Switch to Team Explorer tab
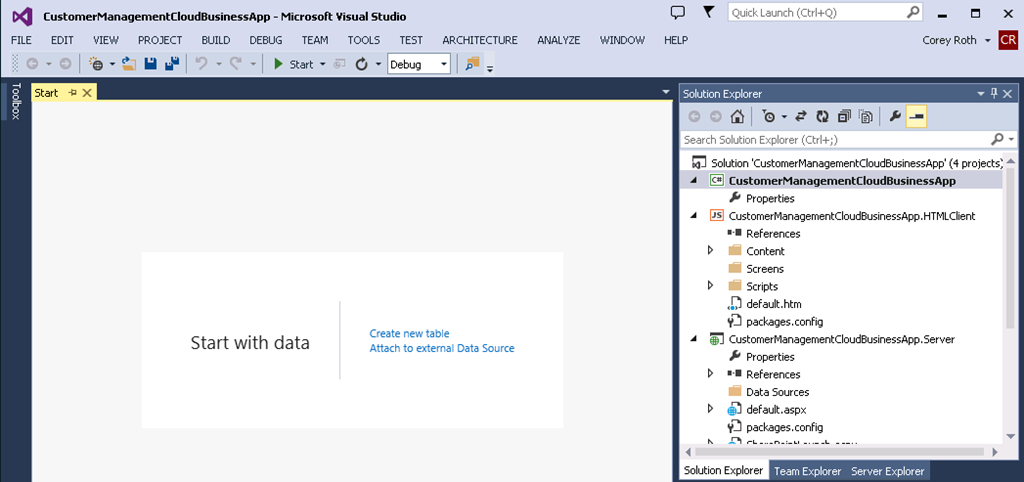Image resolution: width=1024 pixels, height=482 pixels. 808,471
